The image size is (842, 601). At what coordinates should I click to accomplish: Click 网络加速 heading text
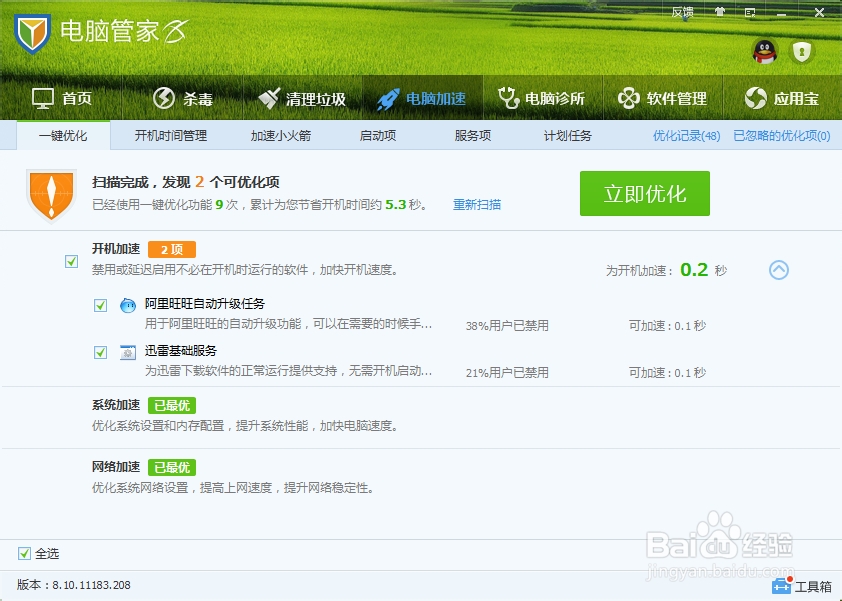[116, 467]
